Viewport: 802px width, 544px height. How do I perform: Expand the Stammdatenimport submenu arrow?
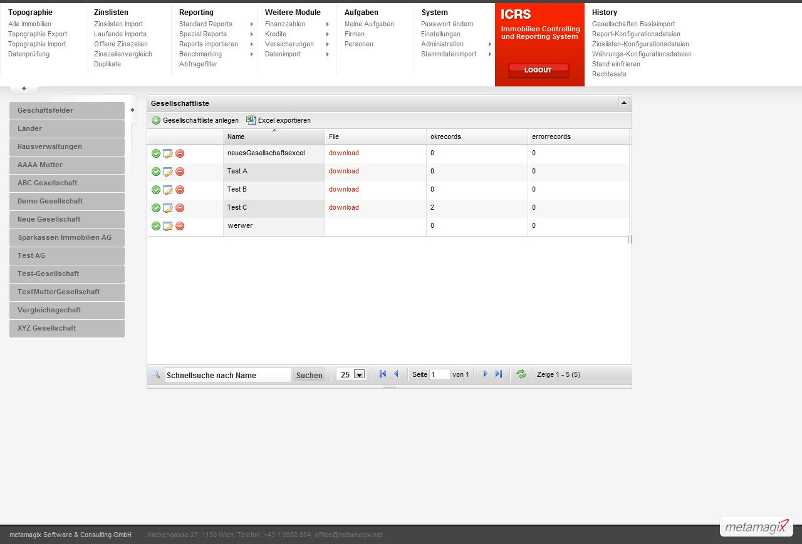[x=489, y=54]
